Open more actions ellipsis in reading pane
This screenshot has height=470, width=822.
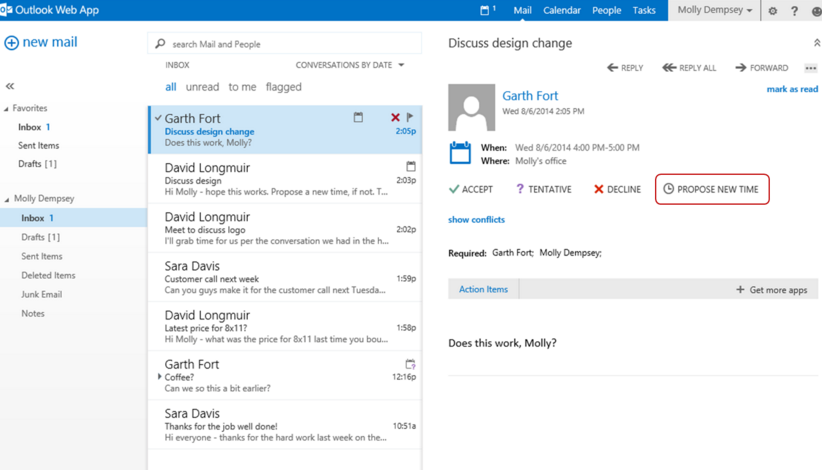pyautogui.click(x=810, y=68)
